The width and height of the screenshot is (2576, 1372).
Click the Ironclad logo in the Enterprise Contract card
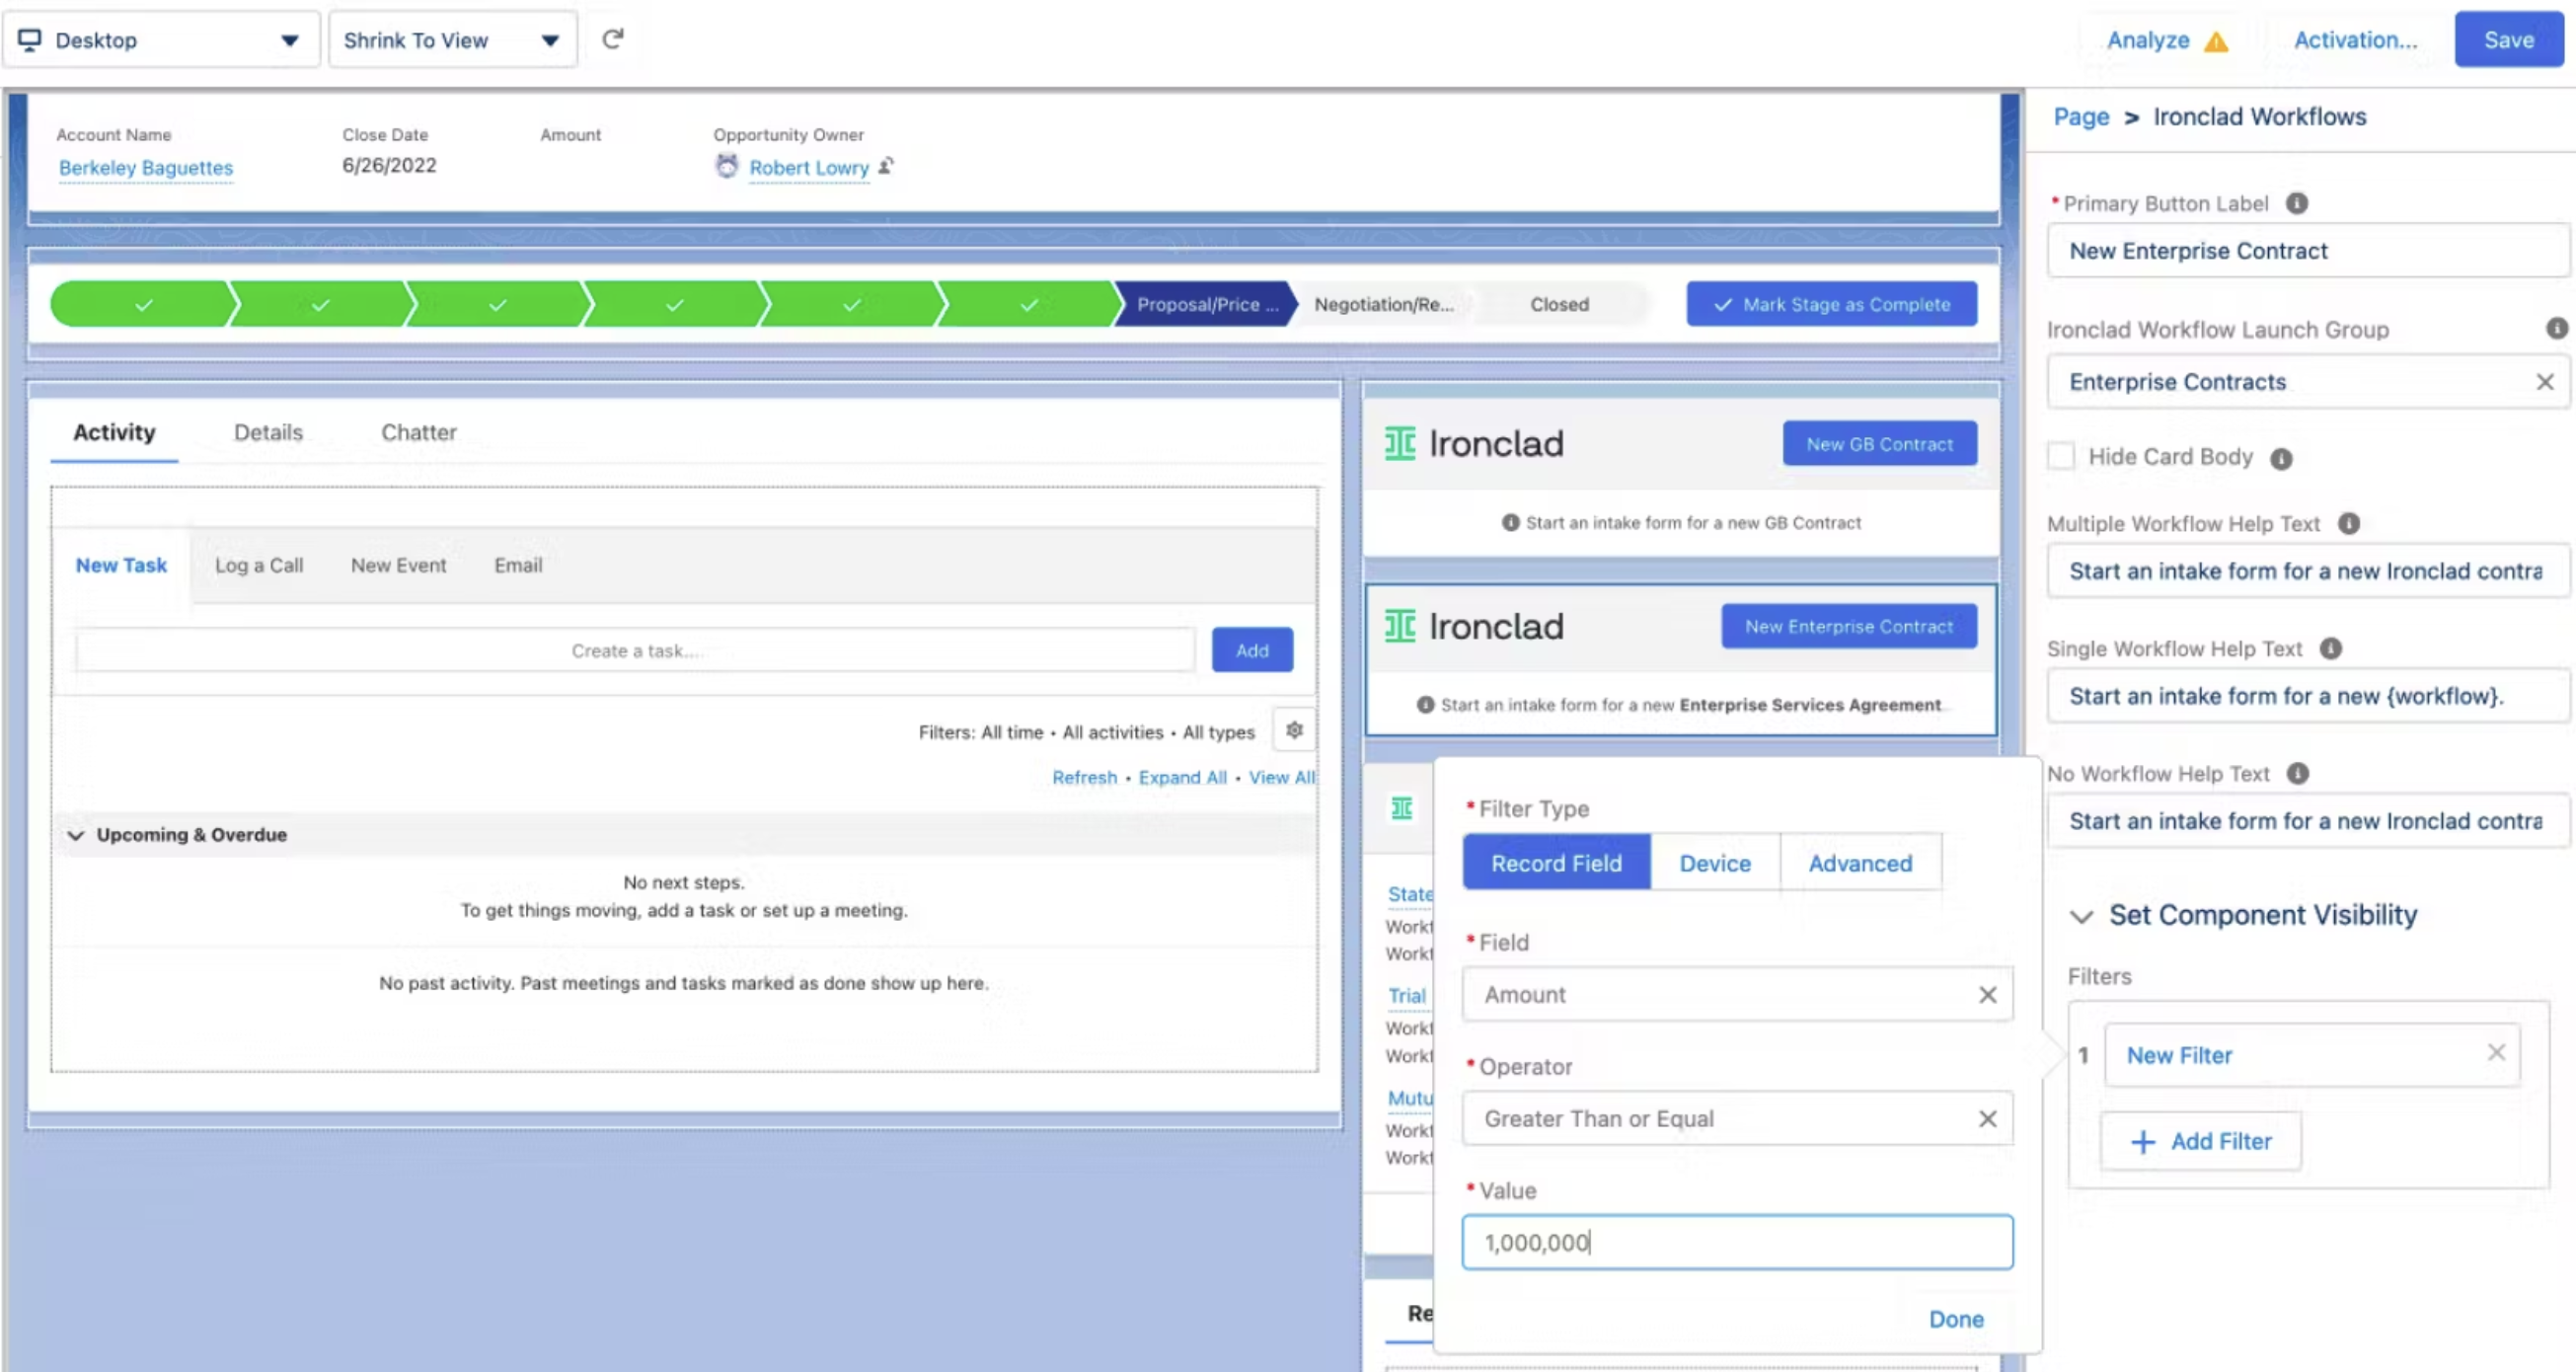tap(1474, 627)
